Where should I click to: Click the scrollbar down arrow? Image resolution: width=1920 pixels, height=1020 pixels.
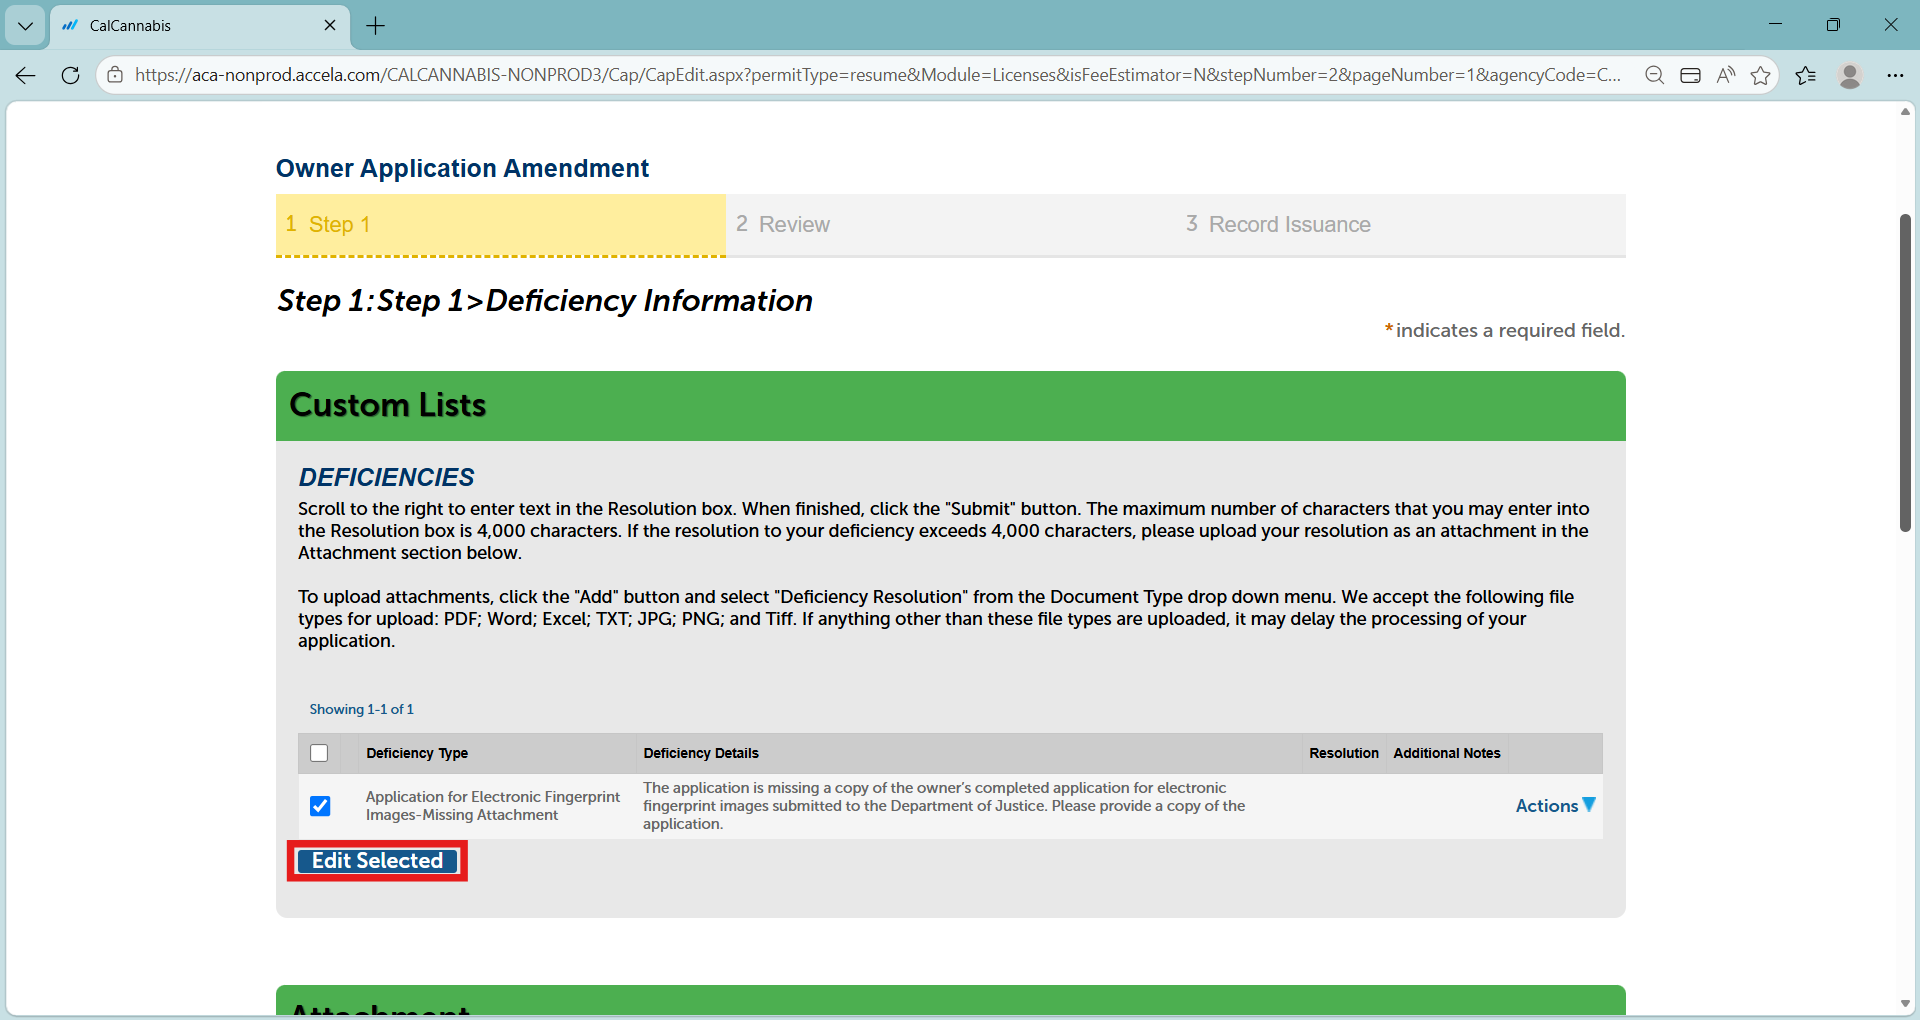(1905, 1004)
